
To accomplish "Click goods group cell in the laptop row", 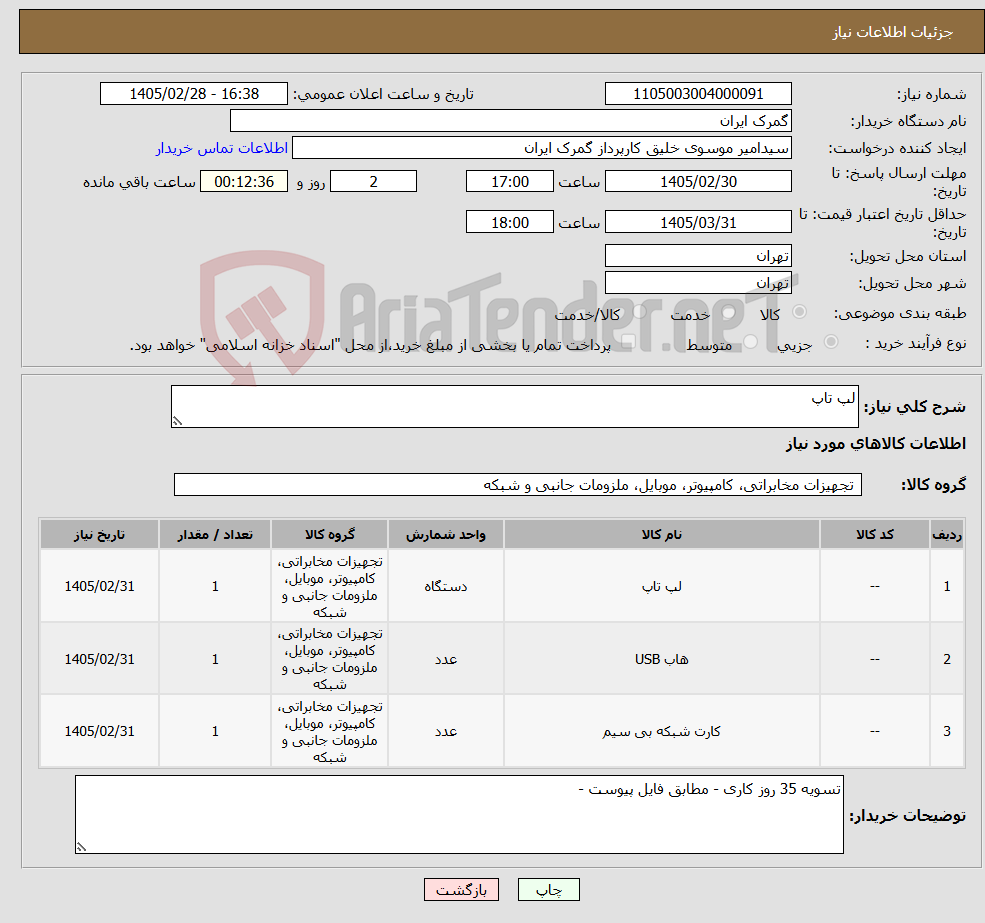I will tap(330, 586).
